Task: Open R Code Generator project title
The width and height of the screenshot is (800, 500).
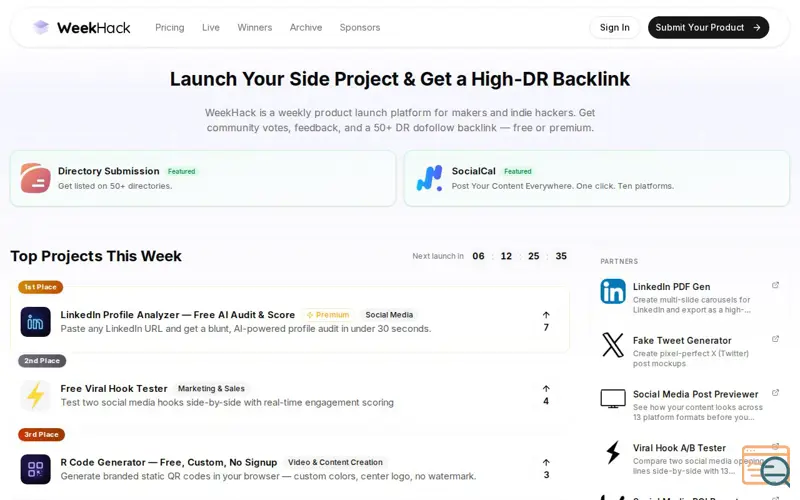Action: pyautogui.click(x=168, y=462)
